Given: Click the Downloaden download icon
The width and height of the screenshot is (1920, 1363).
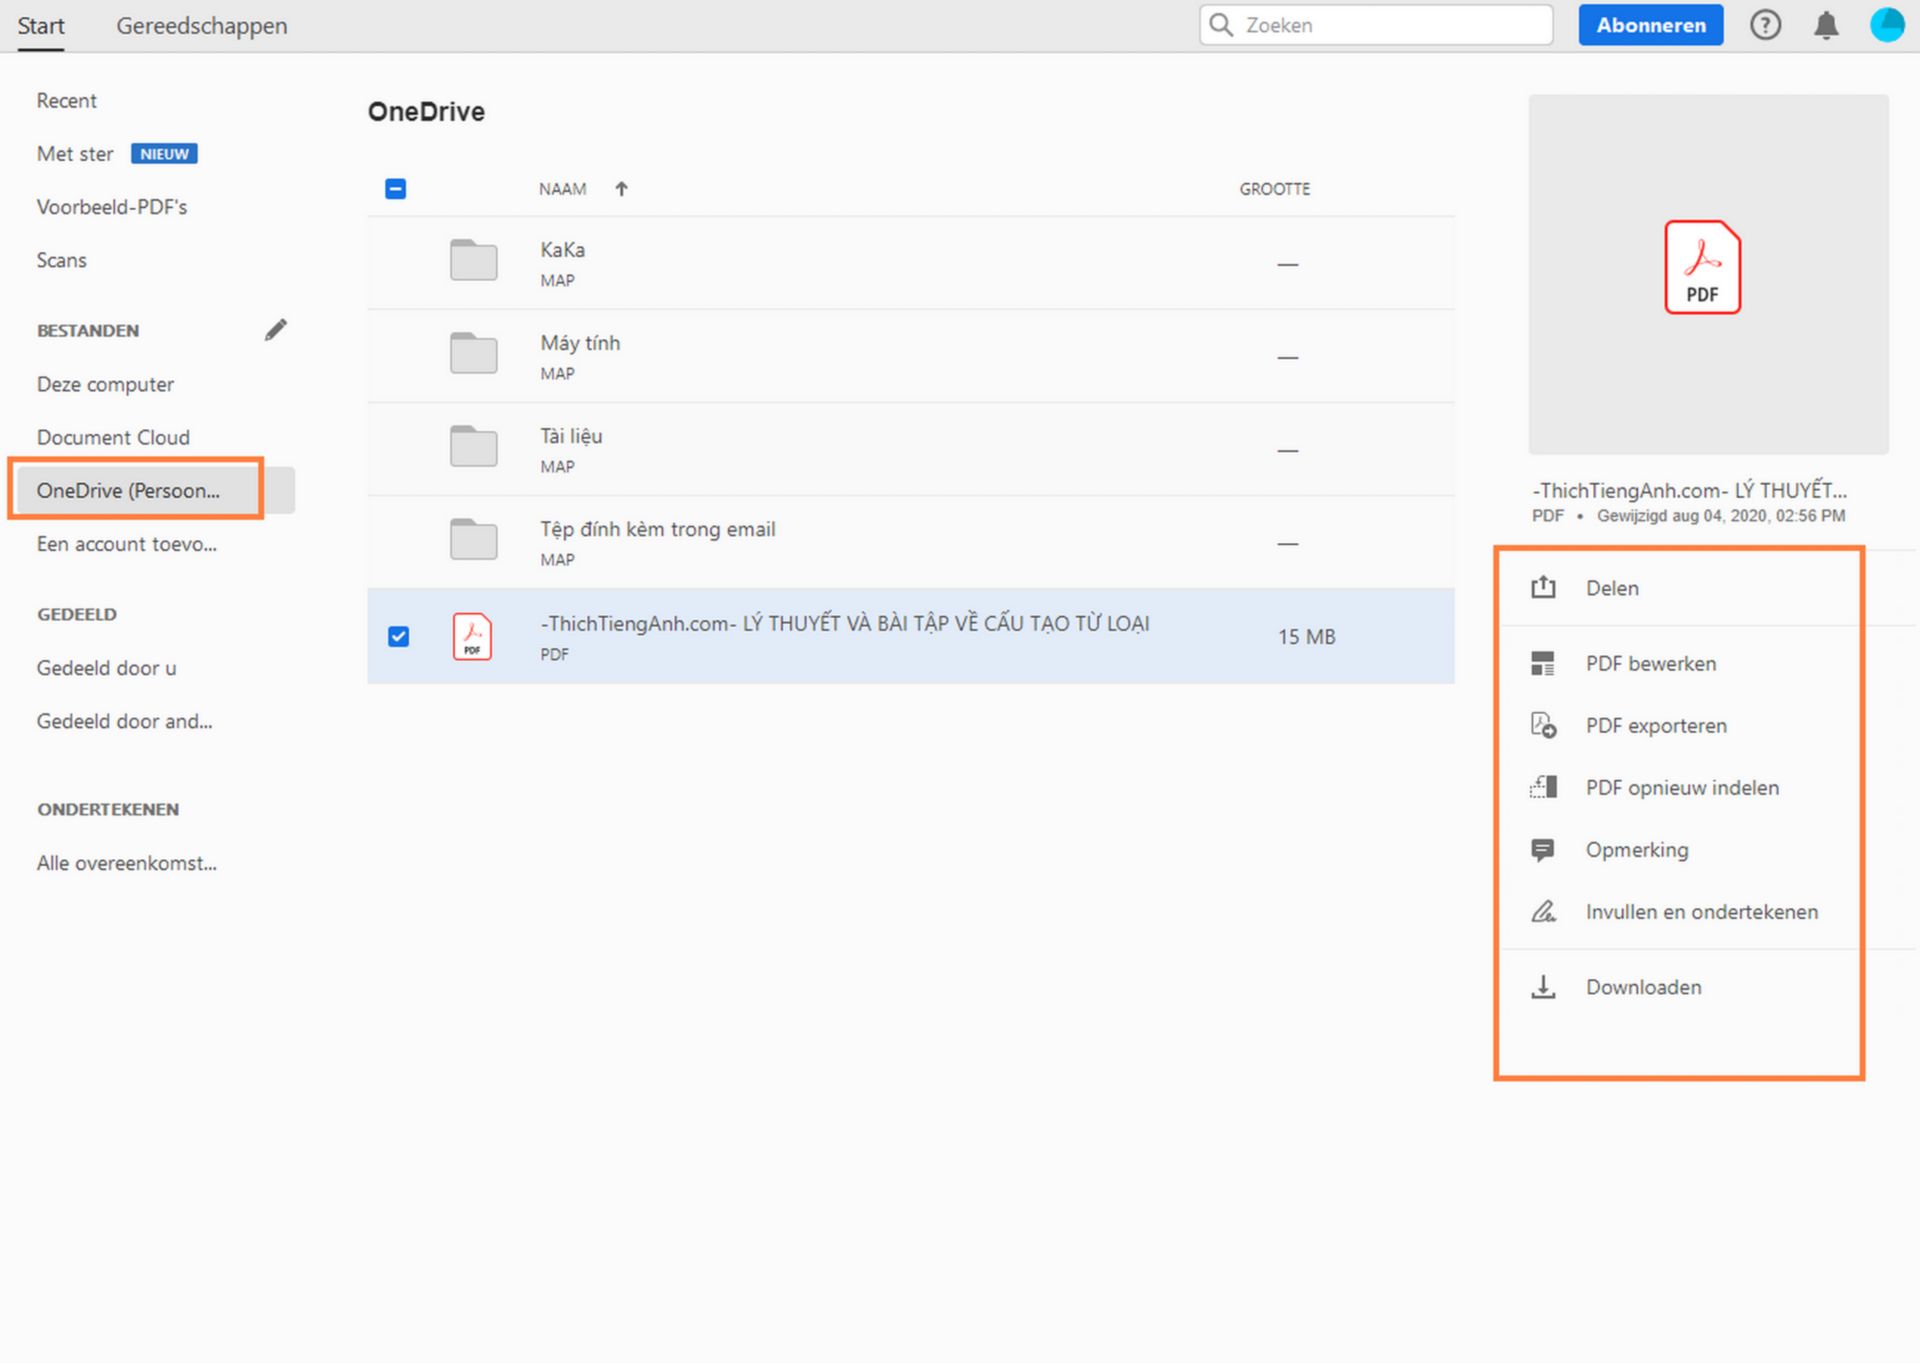Looking at the screenshot, I should (1544, 987).
